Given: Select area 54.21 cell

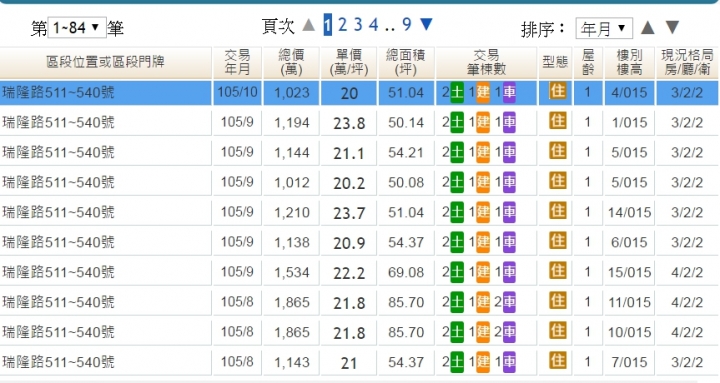Looking at the screenshot, I should (x=406, y=152).
